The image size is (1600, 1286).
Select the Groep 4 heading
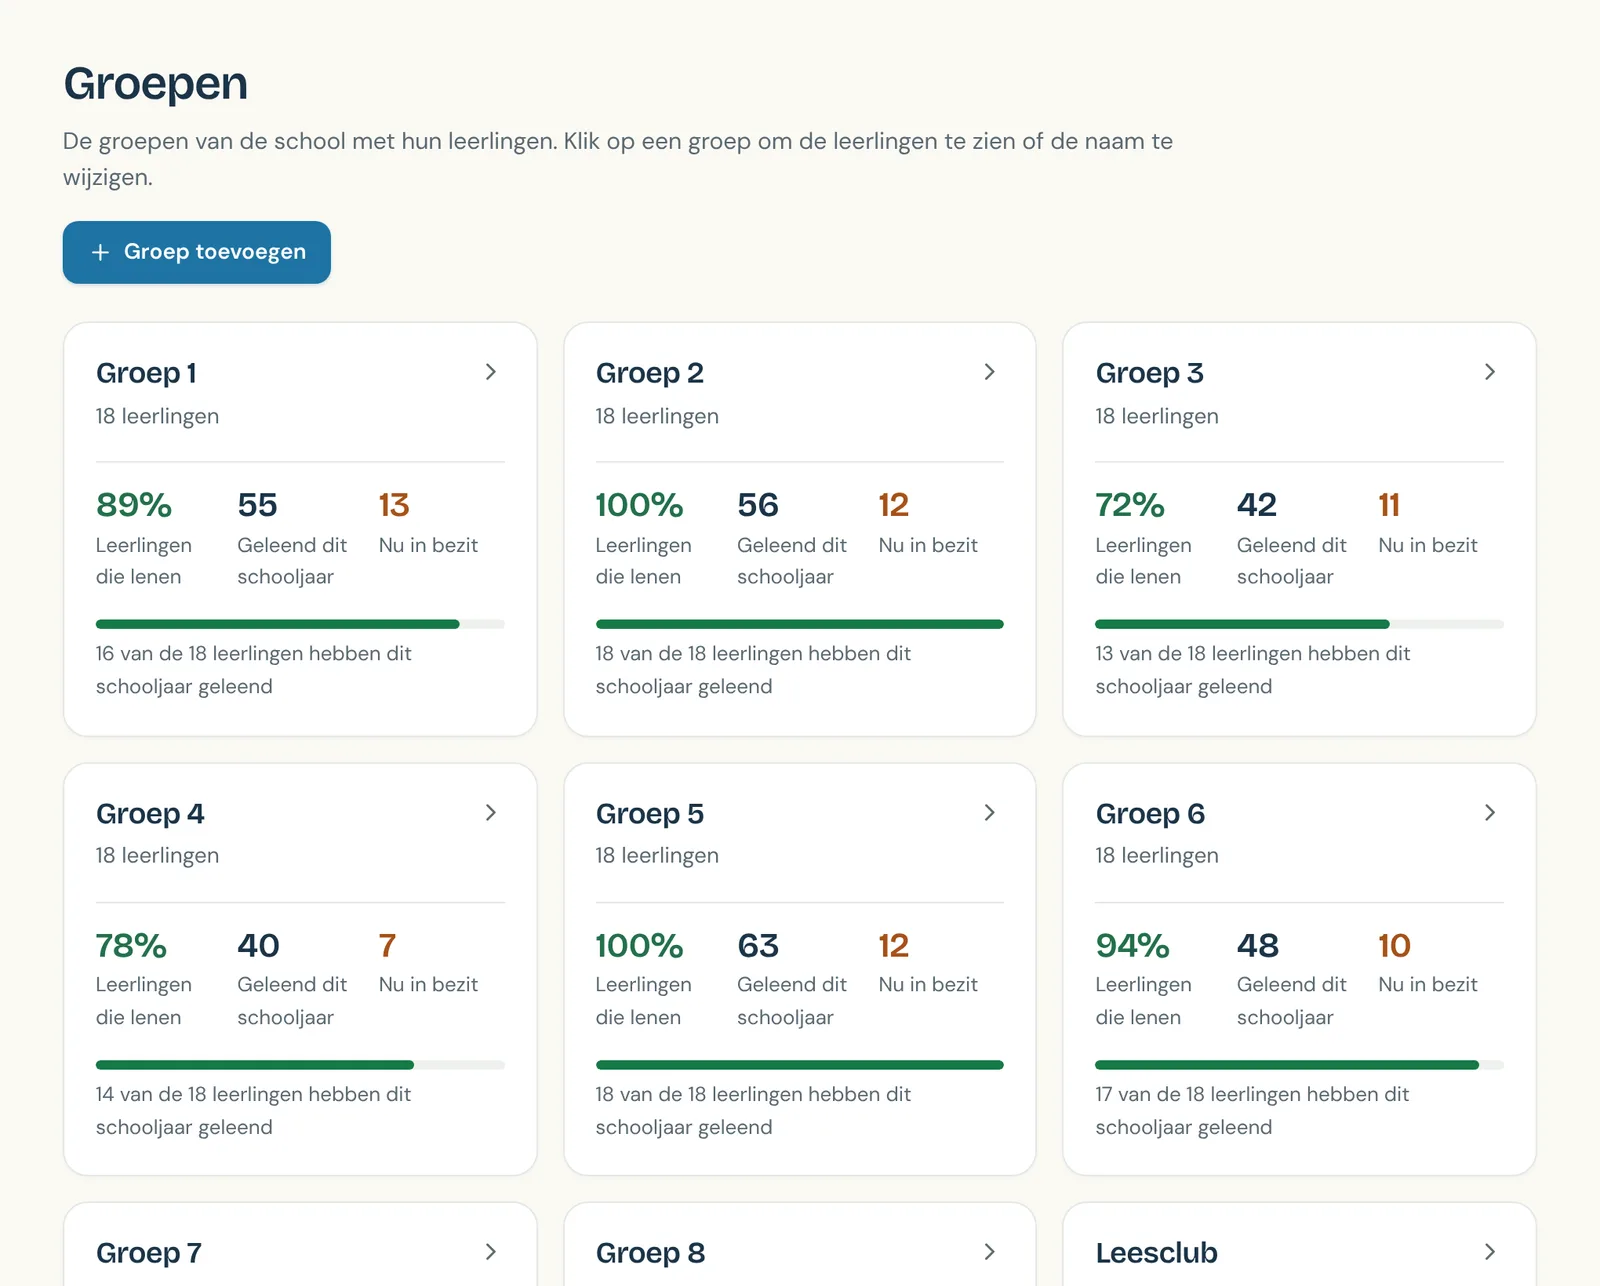tap(150, 814)
